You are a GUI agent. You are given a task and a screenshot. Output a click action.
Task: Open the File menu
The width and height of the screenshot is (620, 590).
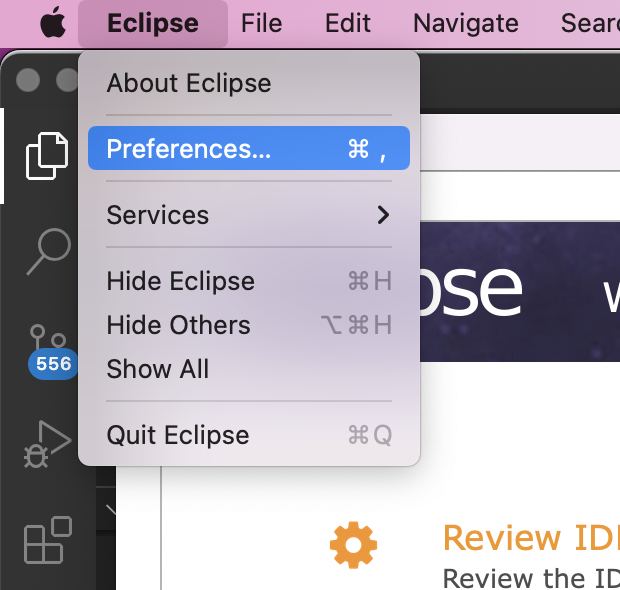(x=262, y=23)
